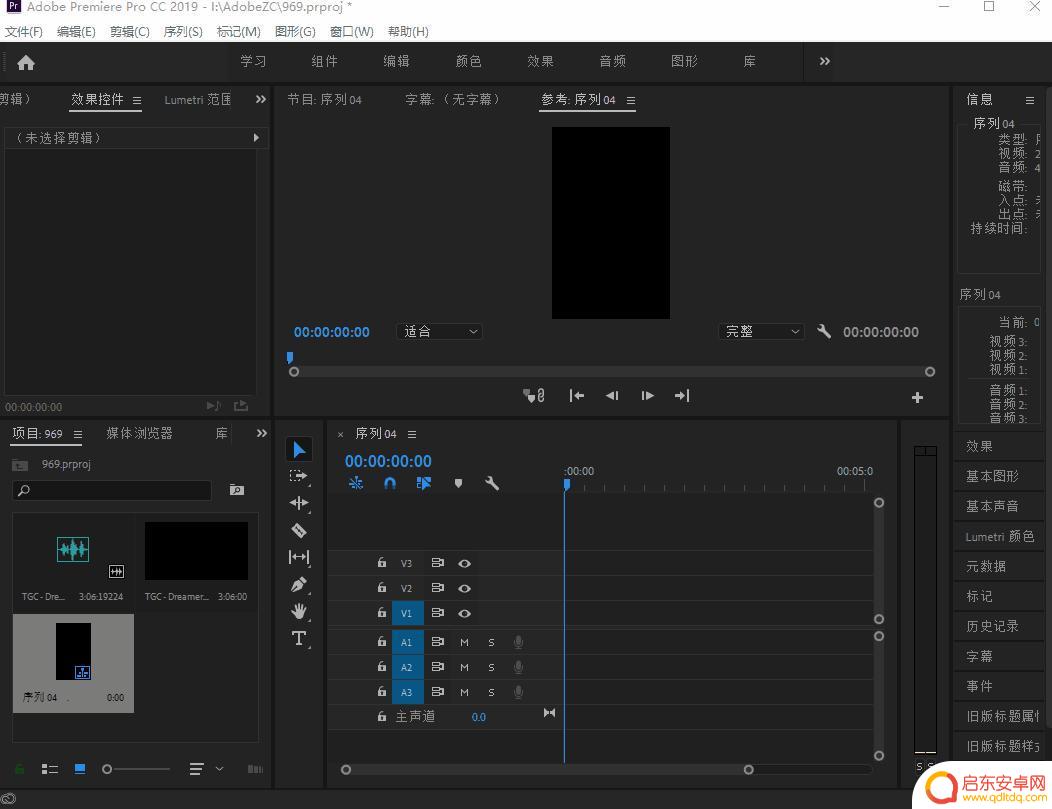The height and width of the screenshot is (809, 1052).
Task: Show hidden project panel tabs
Action: 262,433
